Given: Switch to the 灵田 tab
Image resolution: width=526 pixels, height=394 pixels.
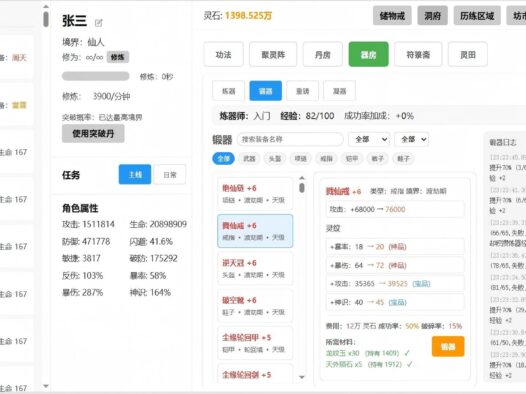Looking at the screenshot, I should (x=468, y=54).
